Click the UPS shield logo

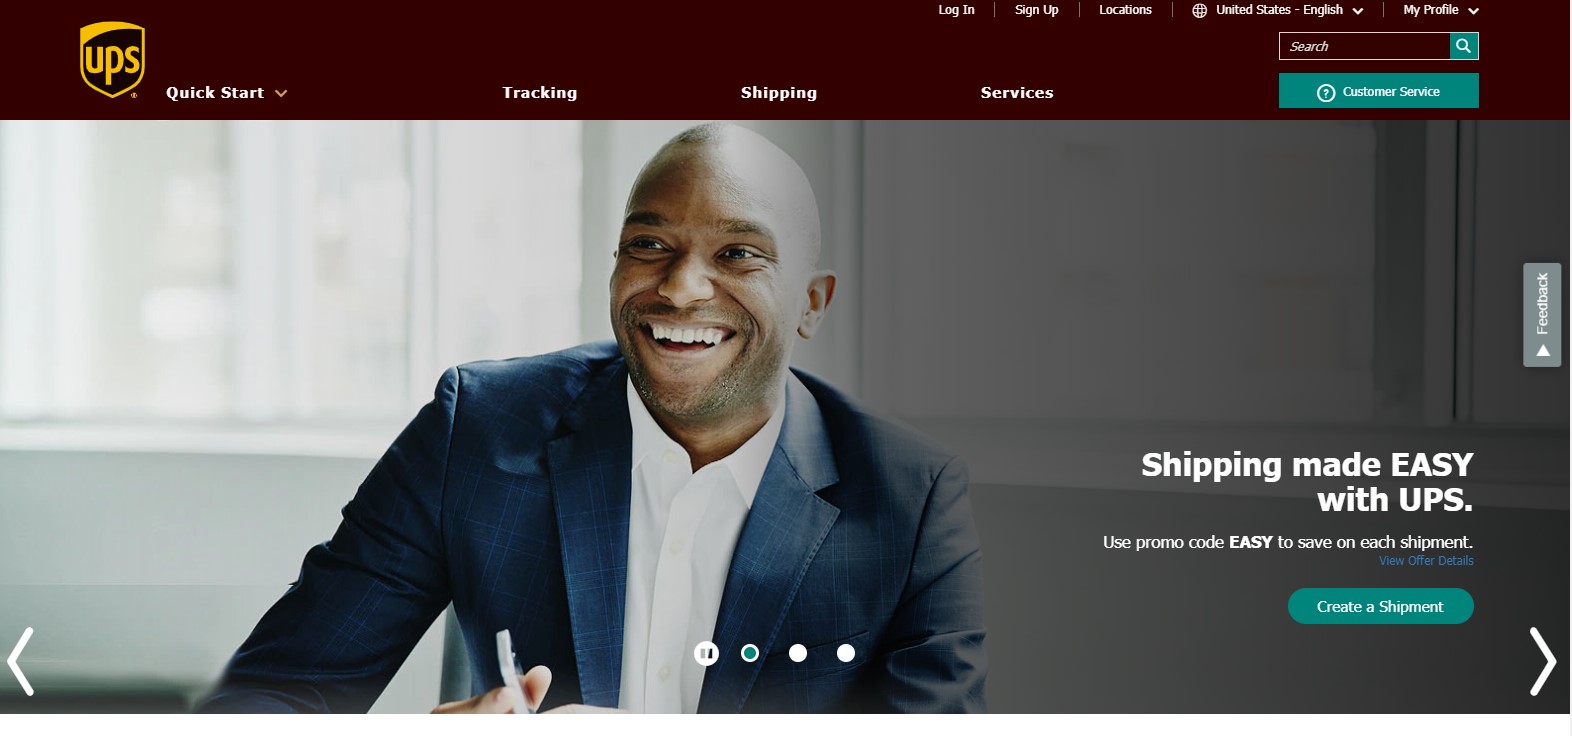[112, 60]
